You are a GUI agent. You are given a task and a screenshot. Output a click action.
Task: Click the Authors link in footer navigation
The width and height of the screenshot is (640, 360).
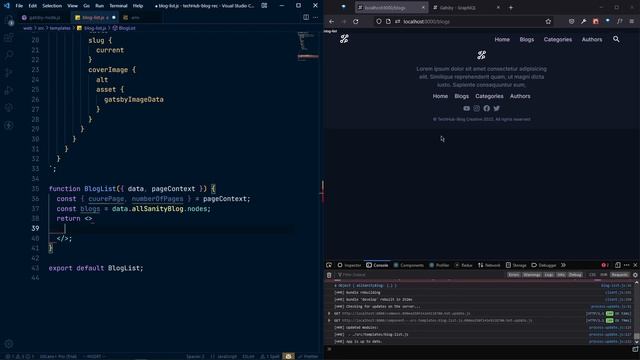coord(520,96)
